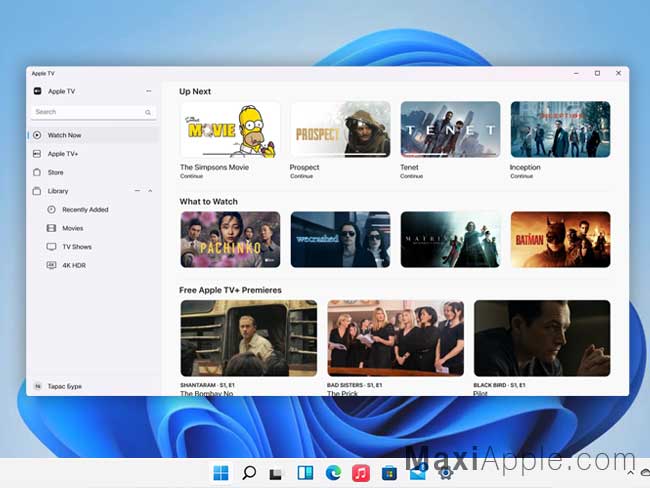Click the 4K HDR icon
This screenshot has width=650, height=488.
[x=51, y=265]
